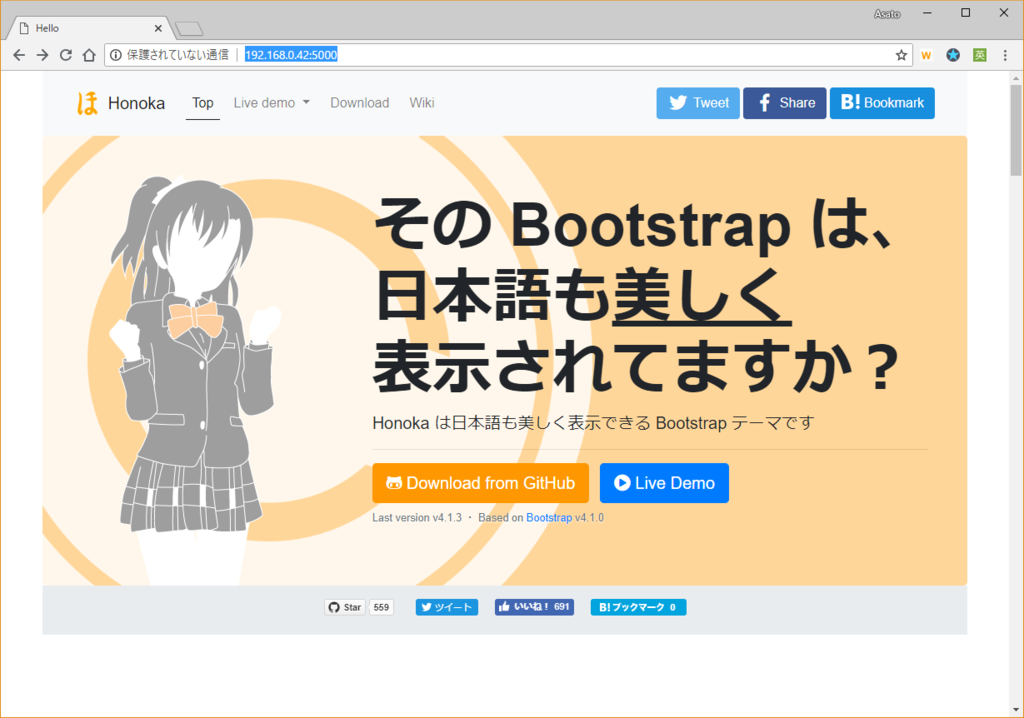The image size is (1024, 718).
Task: Open the orange W extension icon
Action: (926, 56)
